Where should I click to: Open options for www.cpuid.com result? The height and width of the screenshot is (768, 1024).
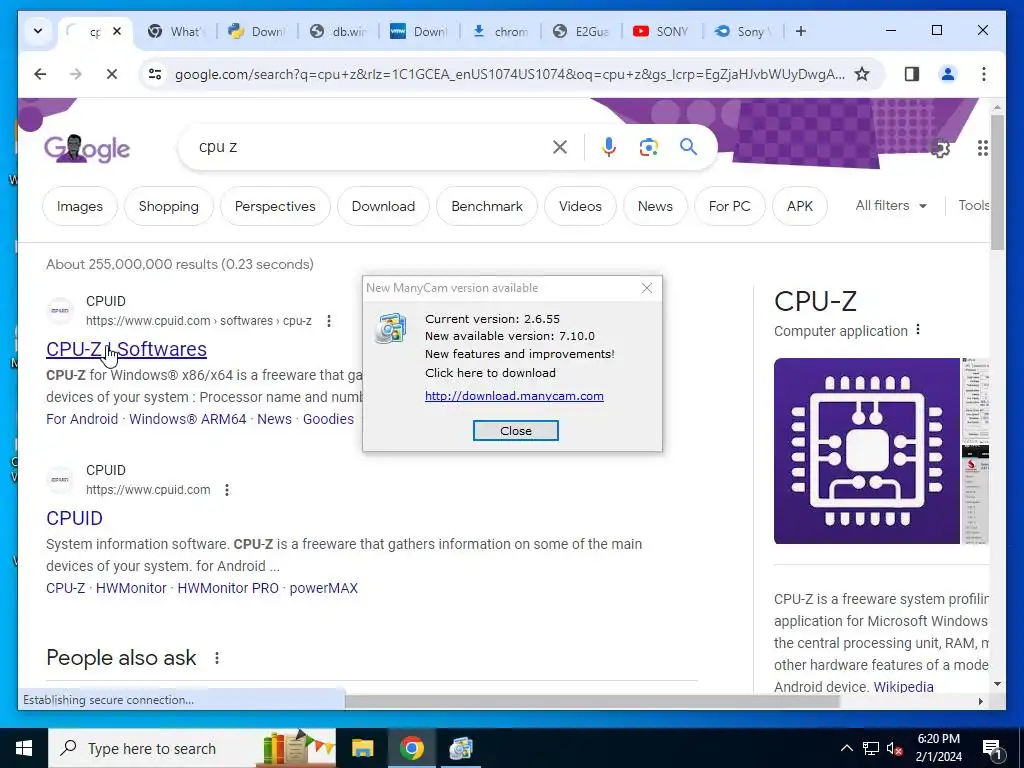click(x=227, y=490)
